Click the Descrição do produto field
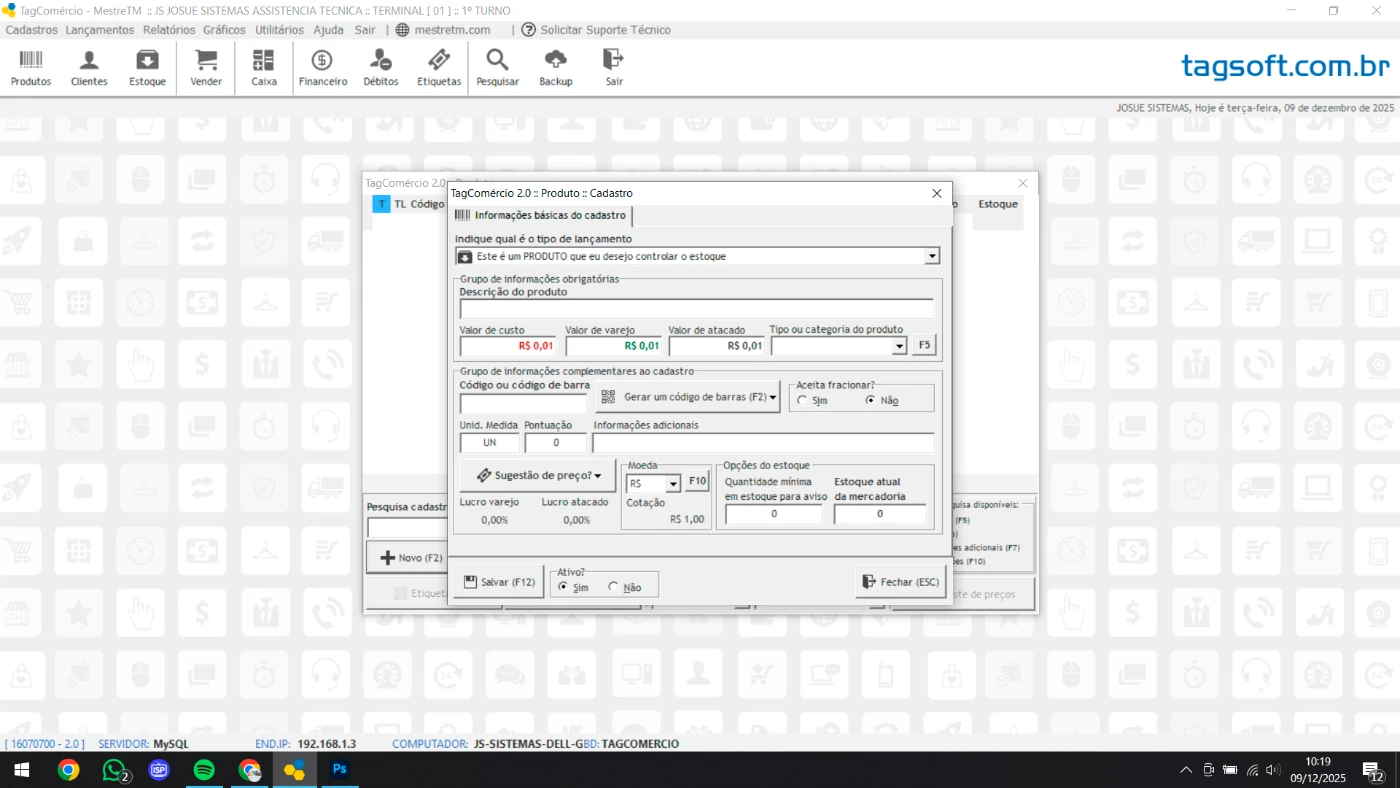1400x788 pixels. click(x=696, y=309)
